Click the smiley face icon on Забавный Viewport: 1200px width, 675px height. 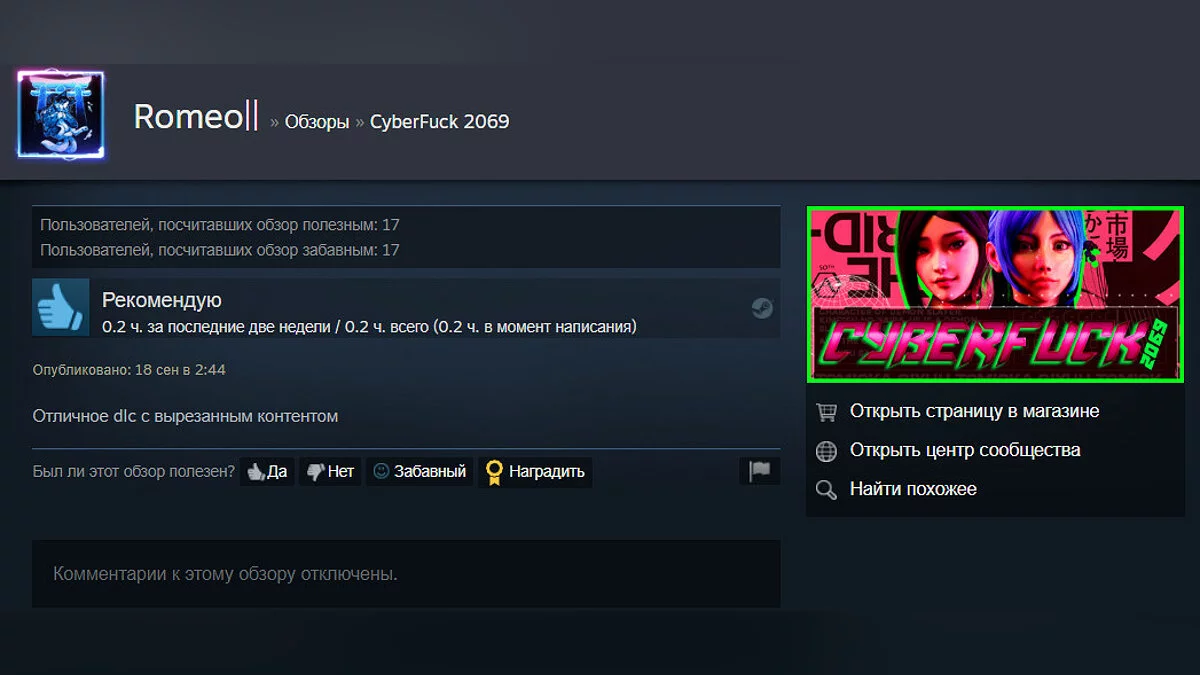point(381,471)
